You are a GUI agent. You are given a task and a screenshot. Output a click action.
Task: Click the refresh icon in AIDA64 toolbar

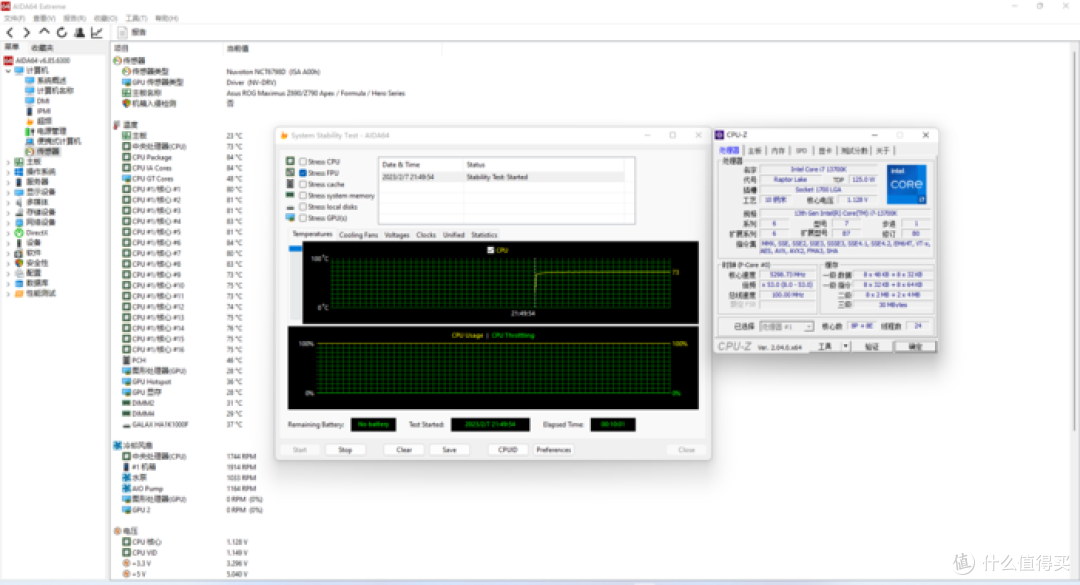tap(62, 32)
